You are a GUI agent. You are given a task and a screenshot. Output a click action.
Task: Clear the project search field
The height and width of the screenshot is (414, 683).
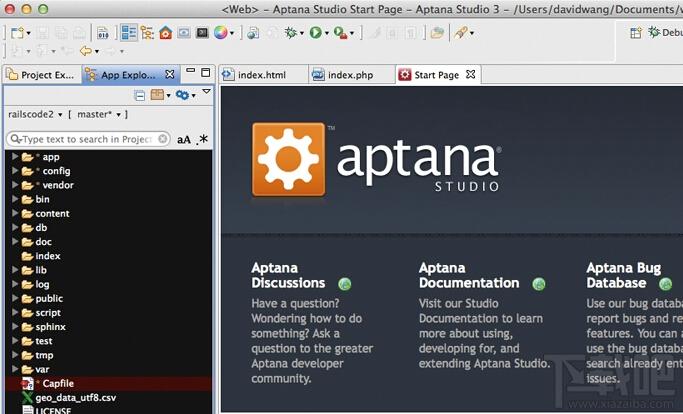(162, 139)
